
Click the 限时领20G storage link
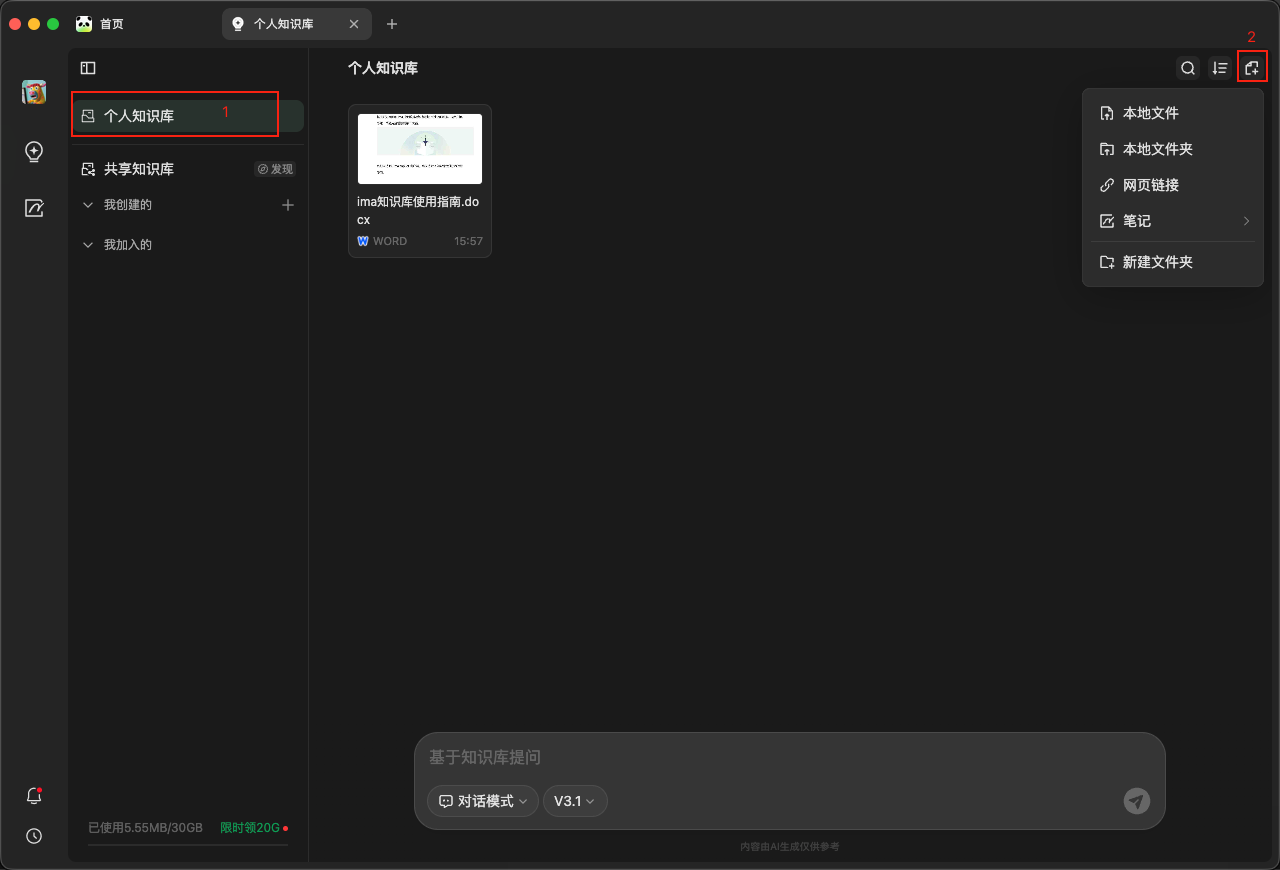pos(251,828)
